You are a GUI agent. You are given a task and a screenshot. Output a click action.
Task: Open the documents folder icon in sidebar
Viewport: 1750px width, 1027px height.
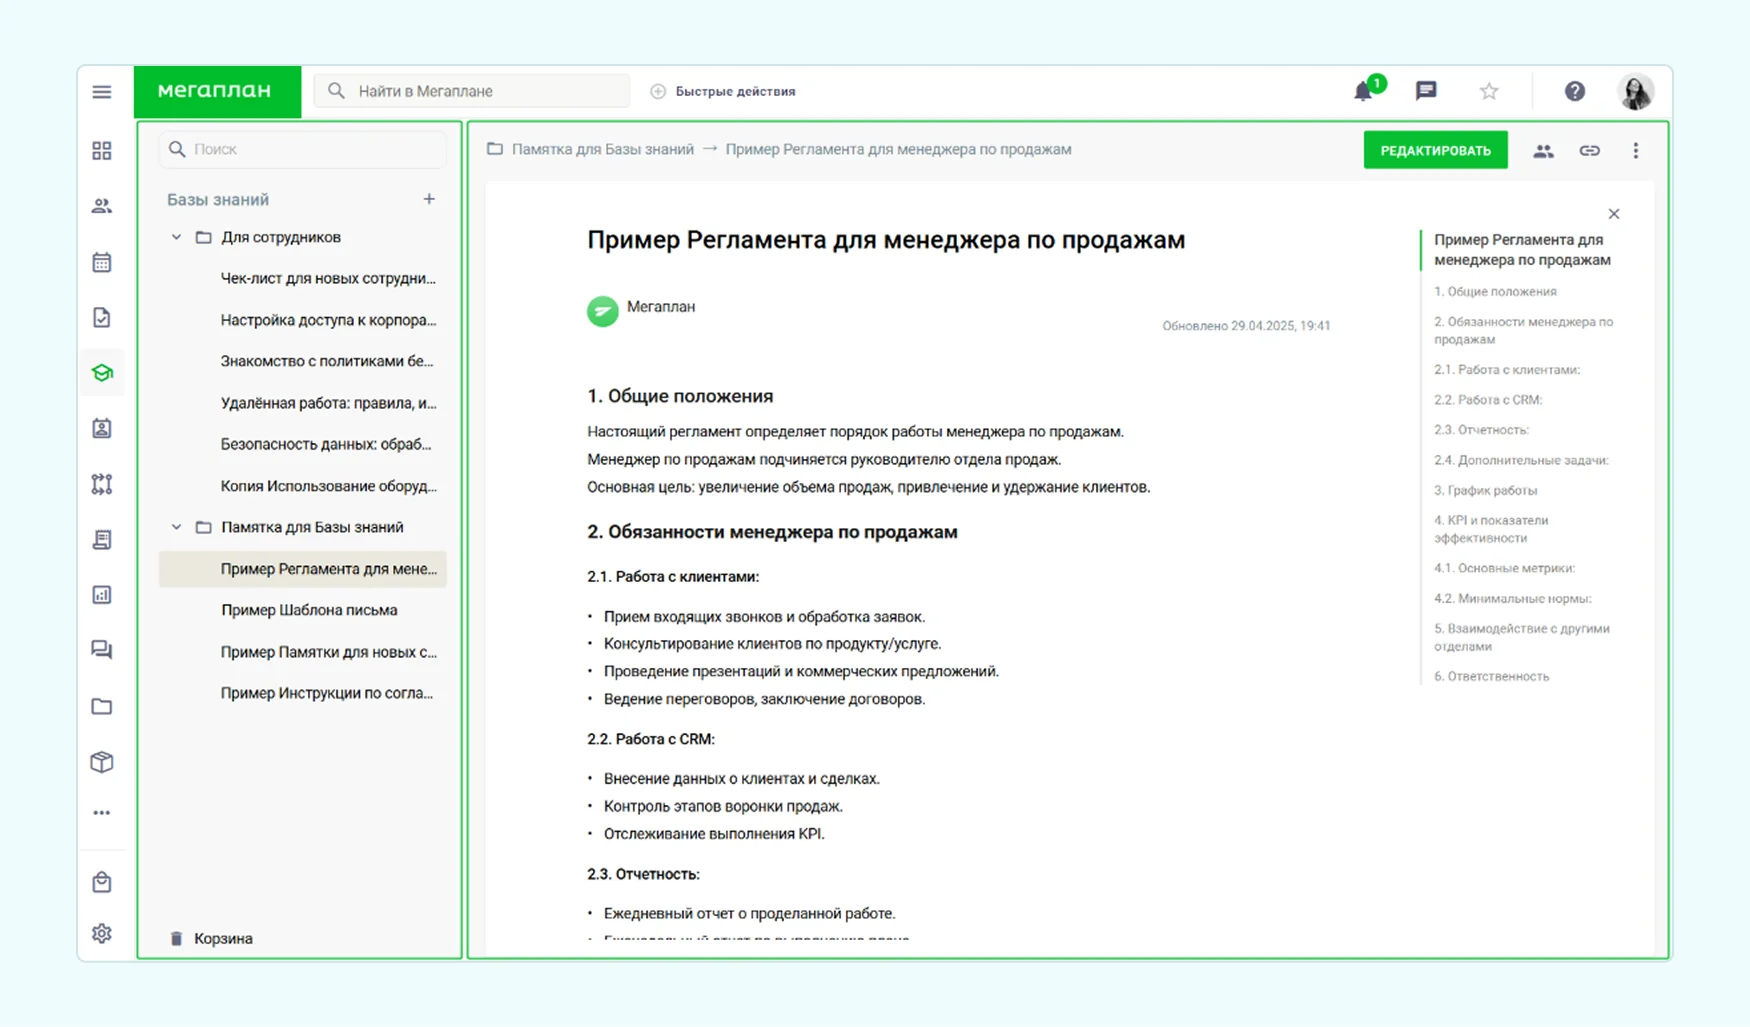(102, 706)
